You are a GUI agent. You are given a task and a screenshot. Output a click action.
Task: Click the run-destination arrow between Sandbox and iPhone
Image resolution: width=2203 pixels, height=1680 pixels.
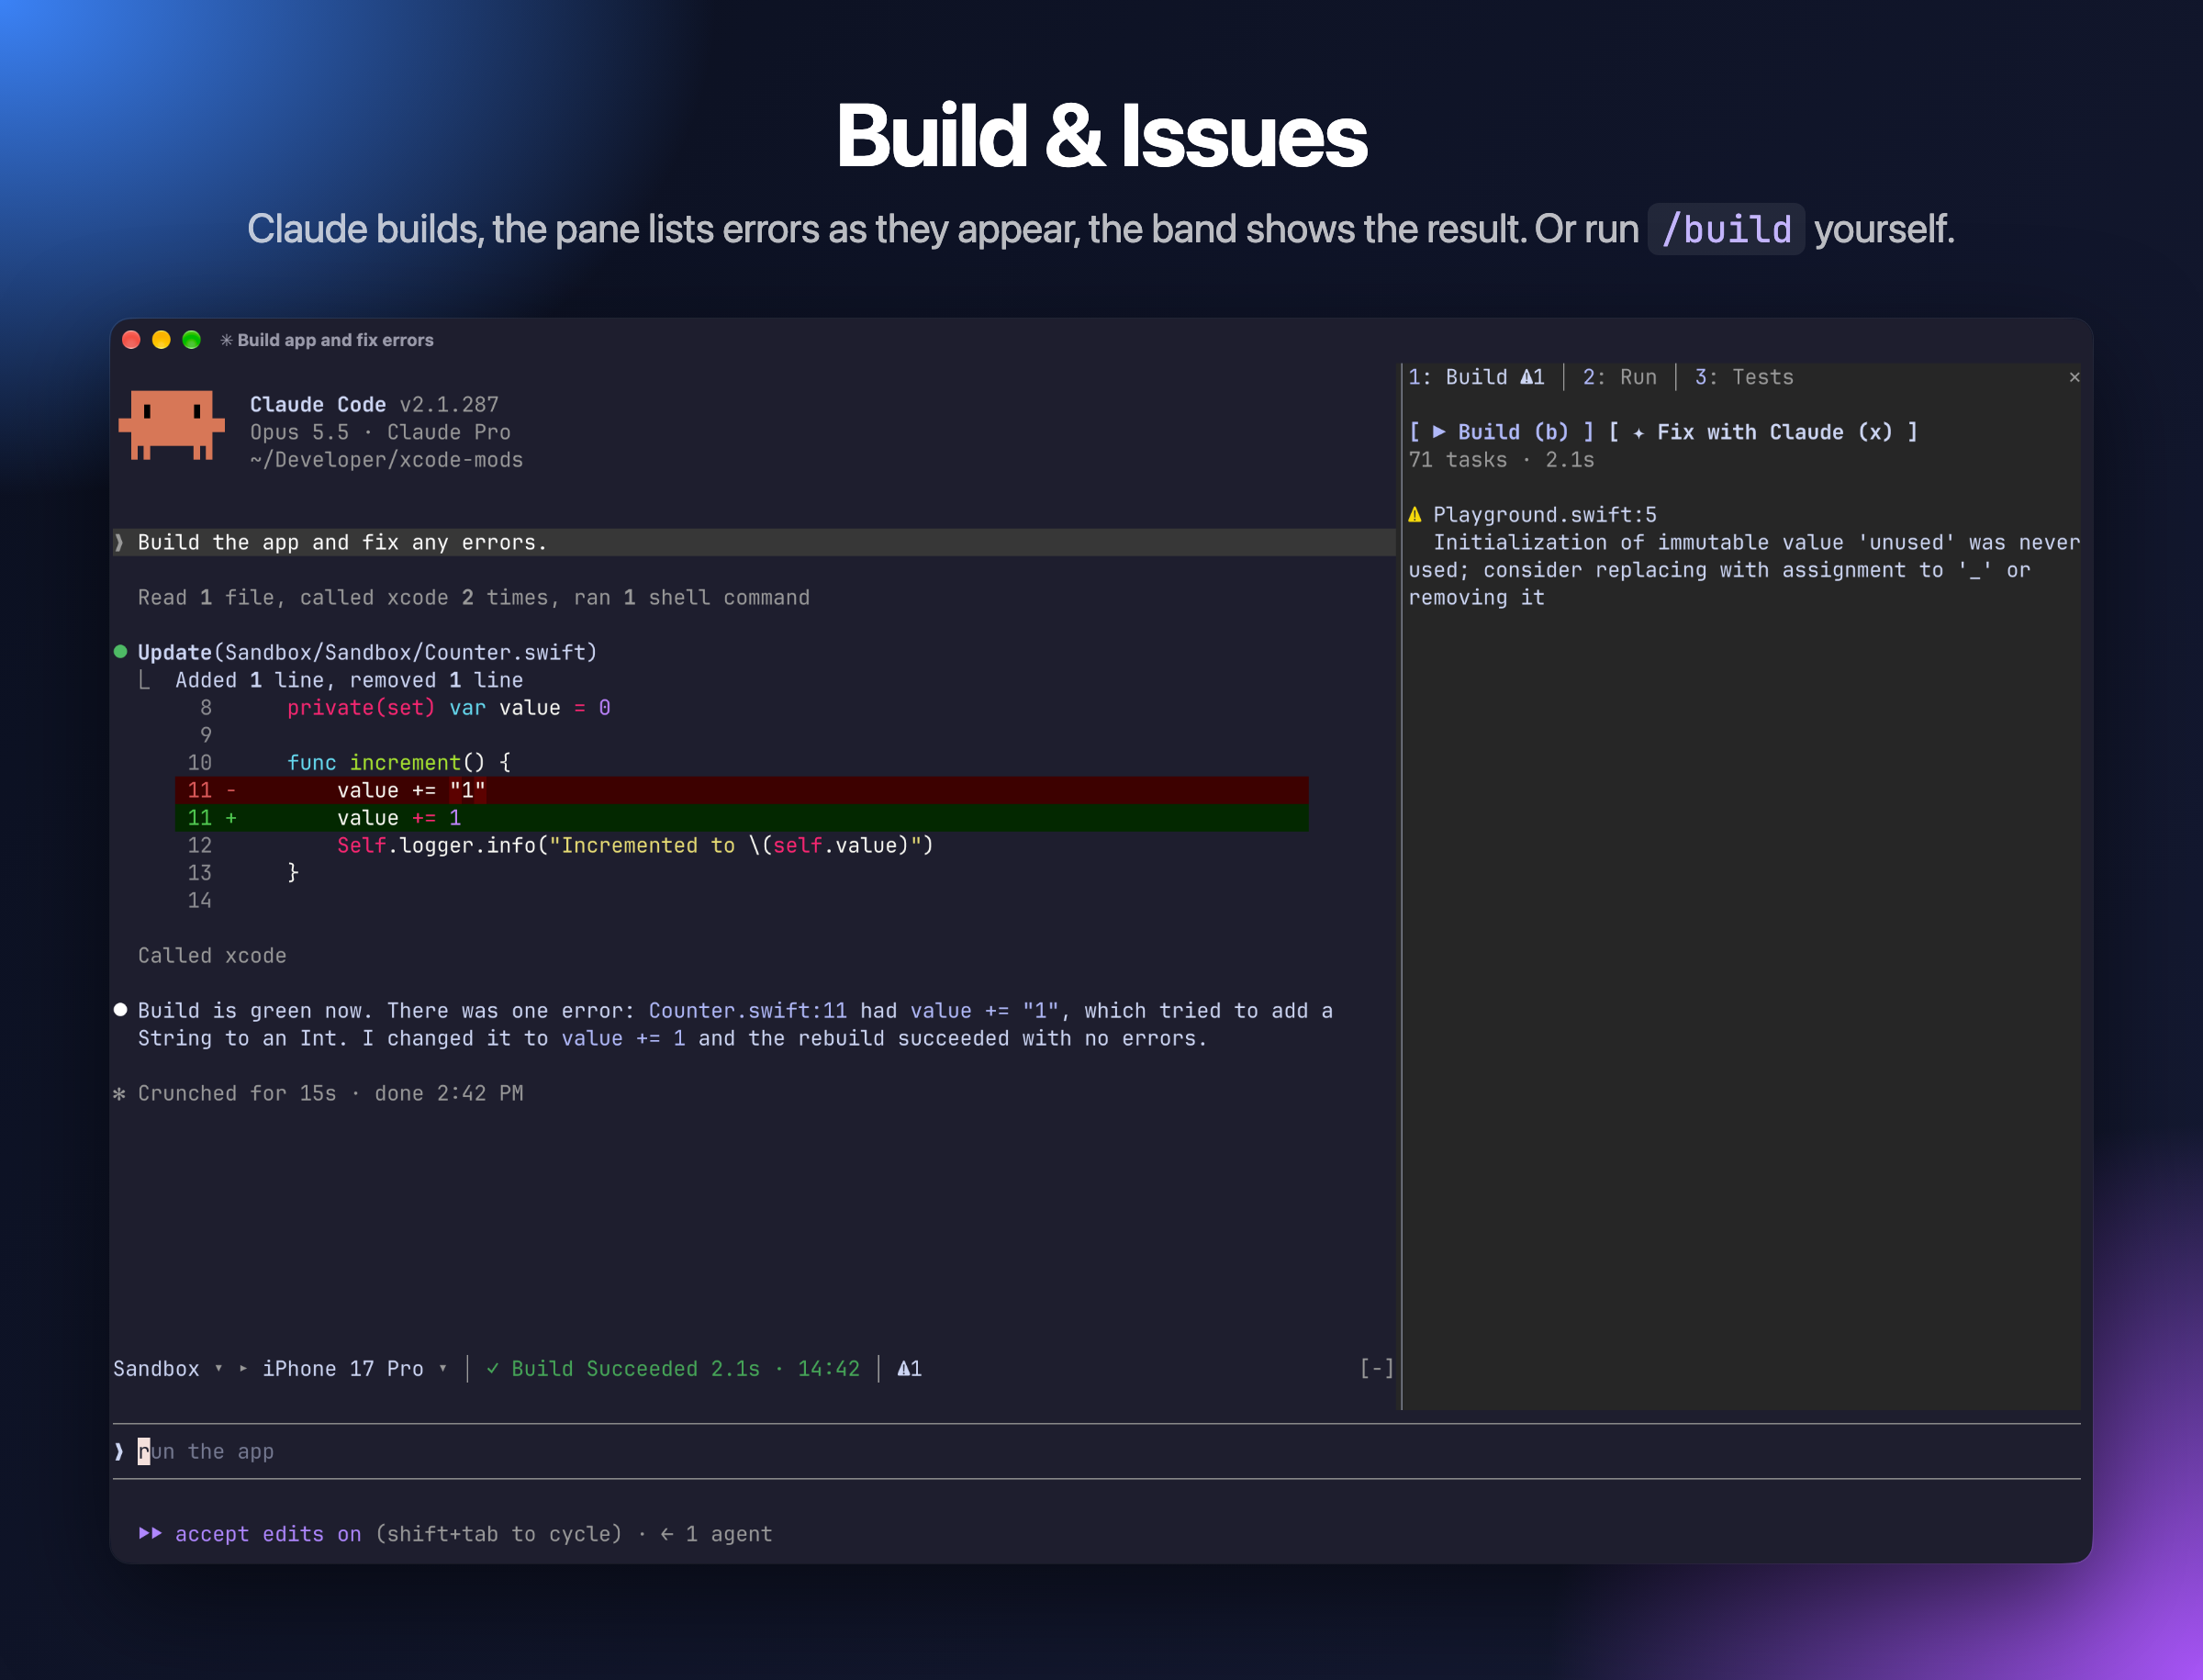243,1368
